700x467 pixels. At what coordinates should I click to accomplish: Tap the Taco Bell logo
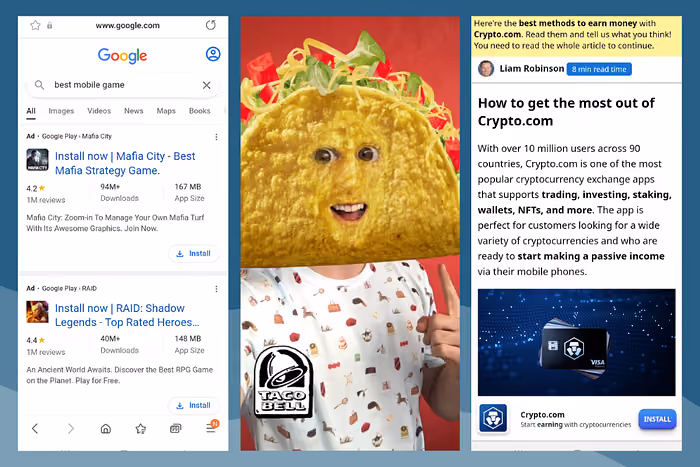pyautogui.click(x=283, y=382)
